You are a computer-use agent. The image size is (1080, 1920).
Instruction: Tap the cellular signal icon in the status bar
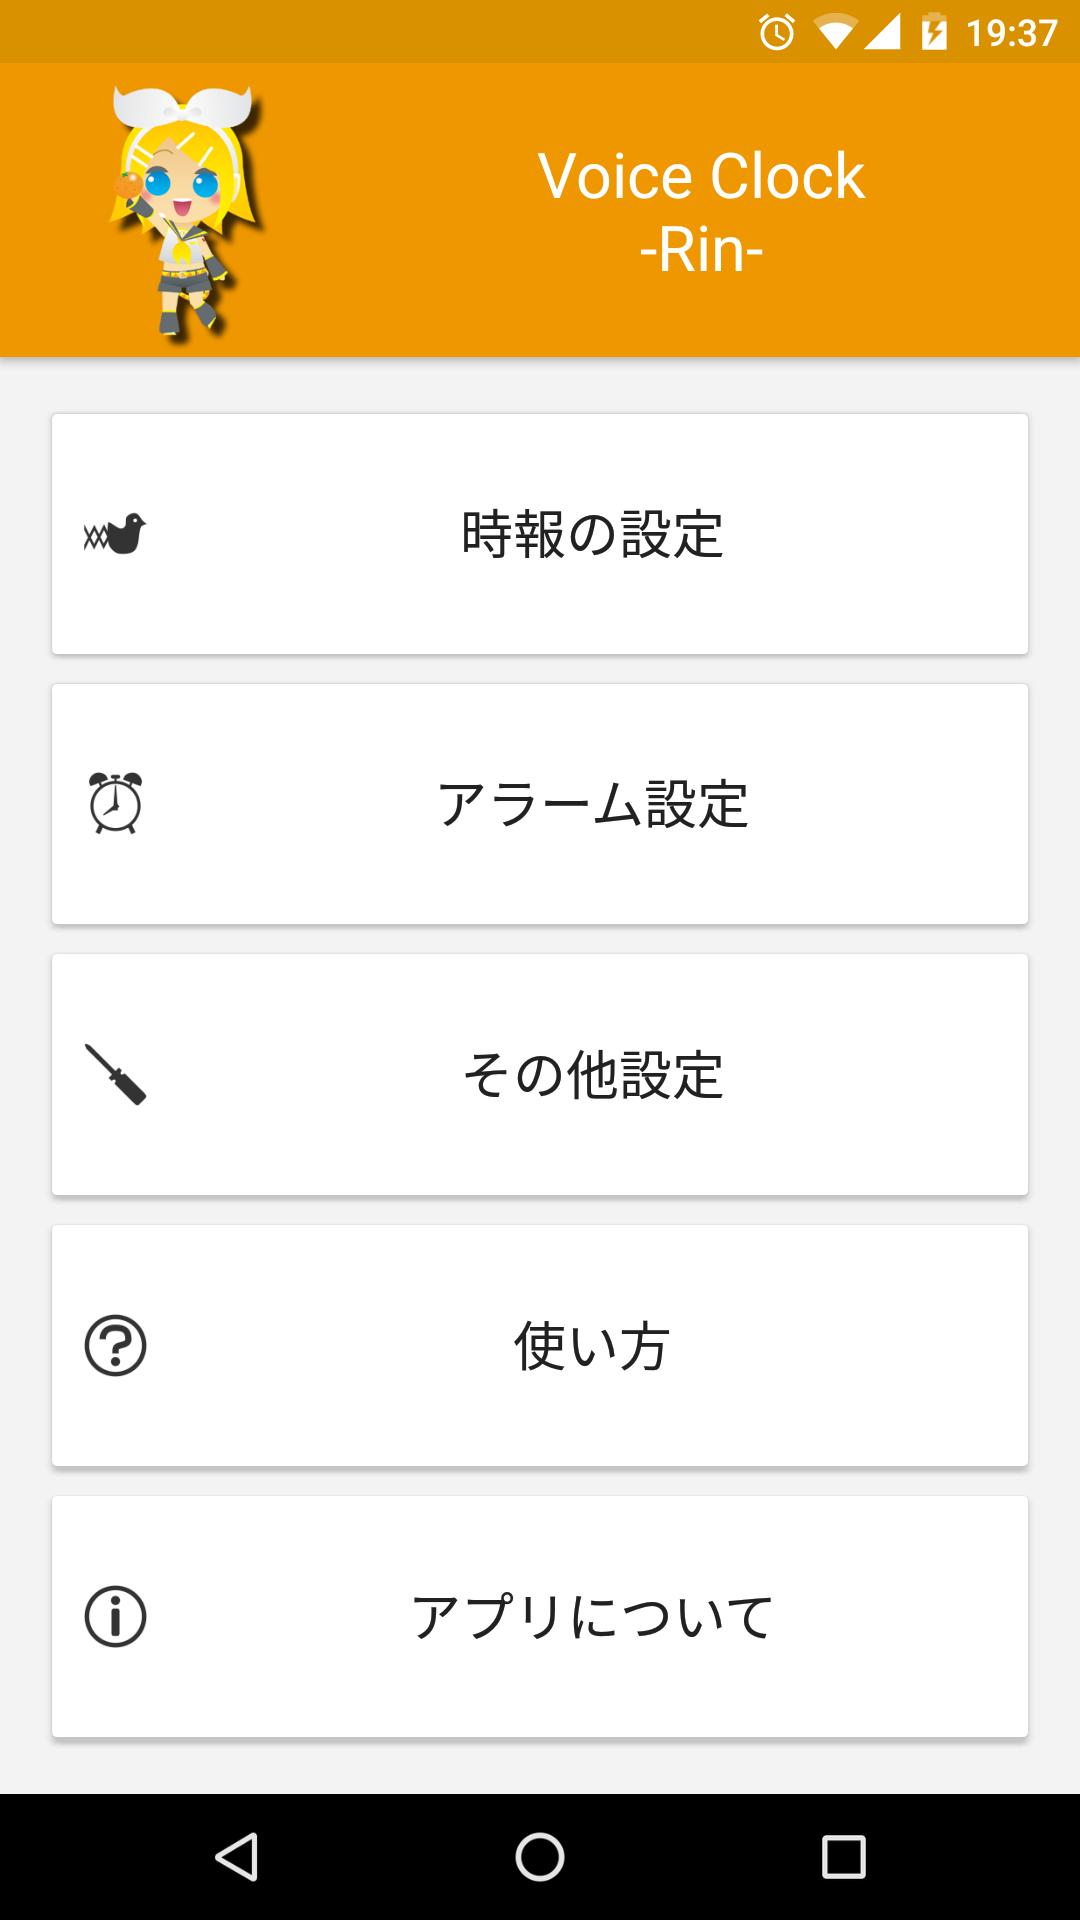click(x=882, y=32)
